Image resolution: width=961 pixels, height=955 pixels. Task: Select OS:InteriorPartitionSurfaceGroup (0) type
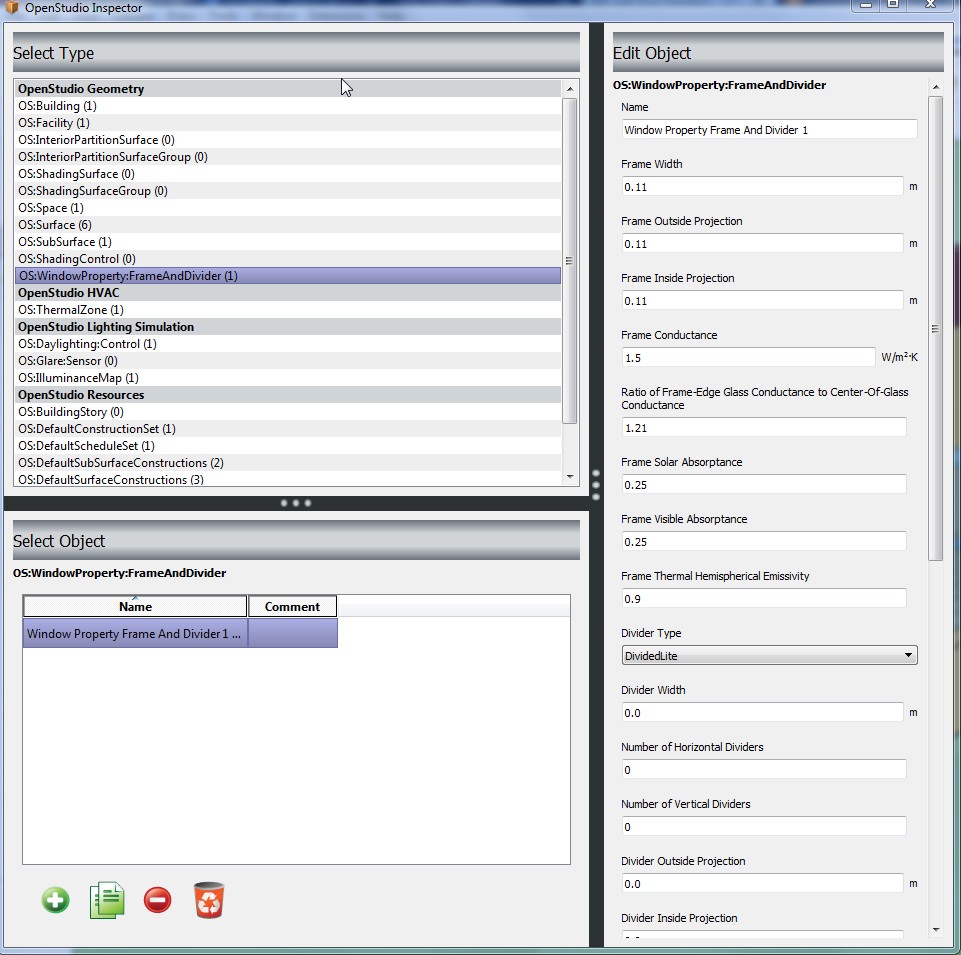tap(287, 157)
